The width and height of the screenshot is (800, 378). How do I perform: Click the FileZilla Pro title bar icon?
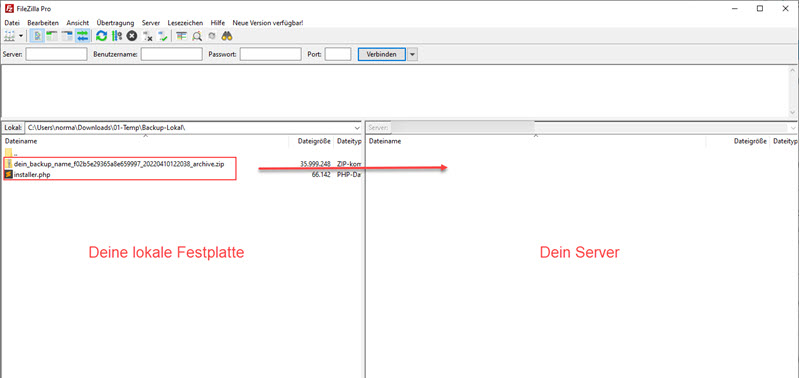pos(8,9)
